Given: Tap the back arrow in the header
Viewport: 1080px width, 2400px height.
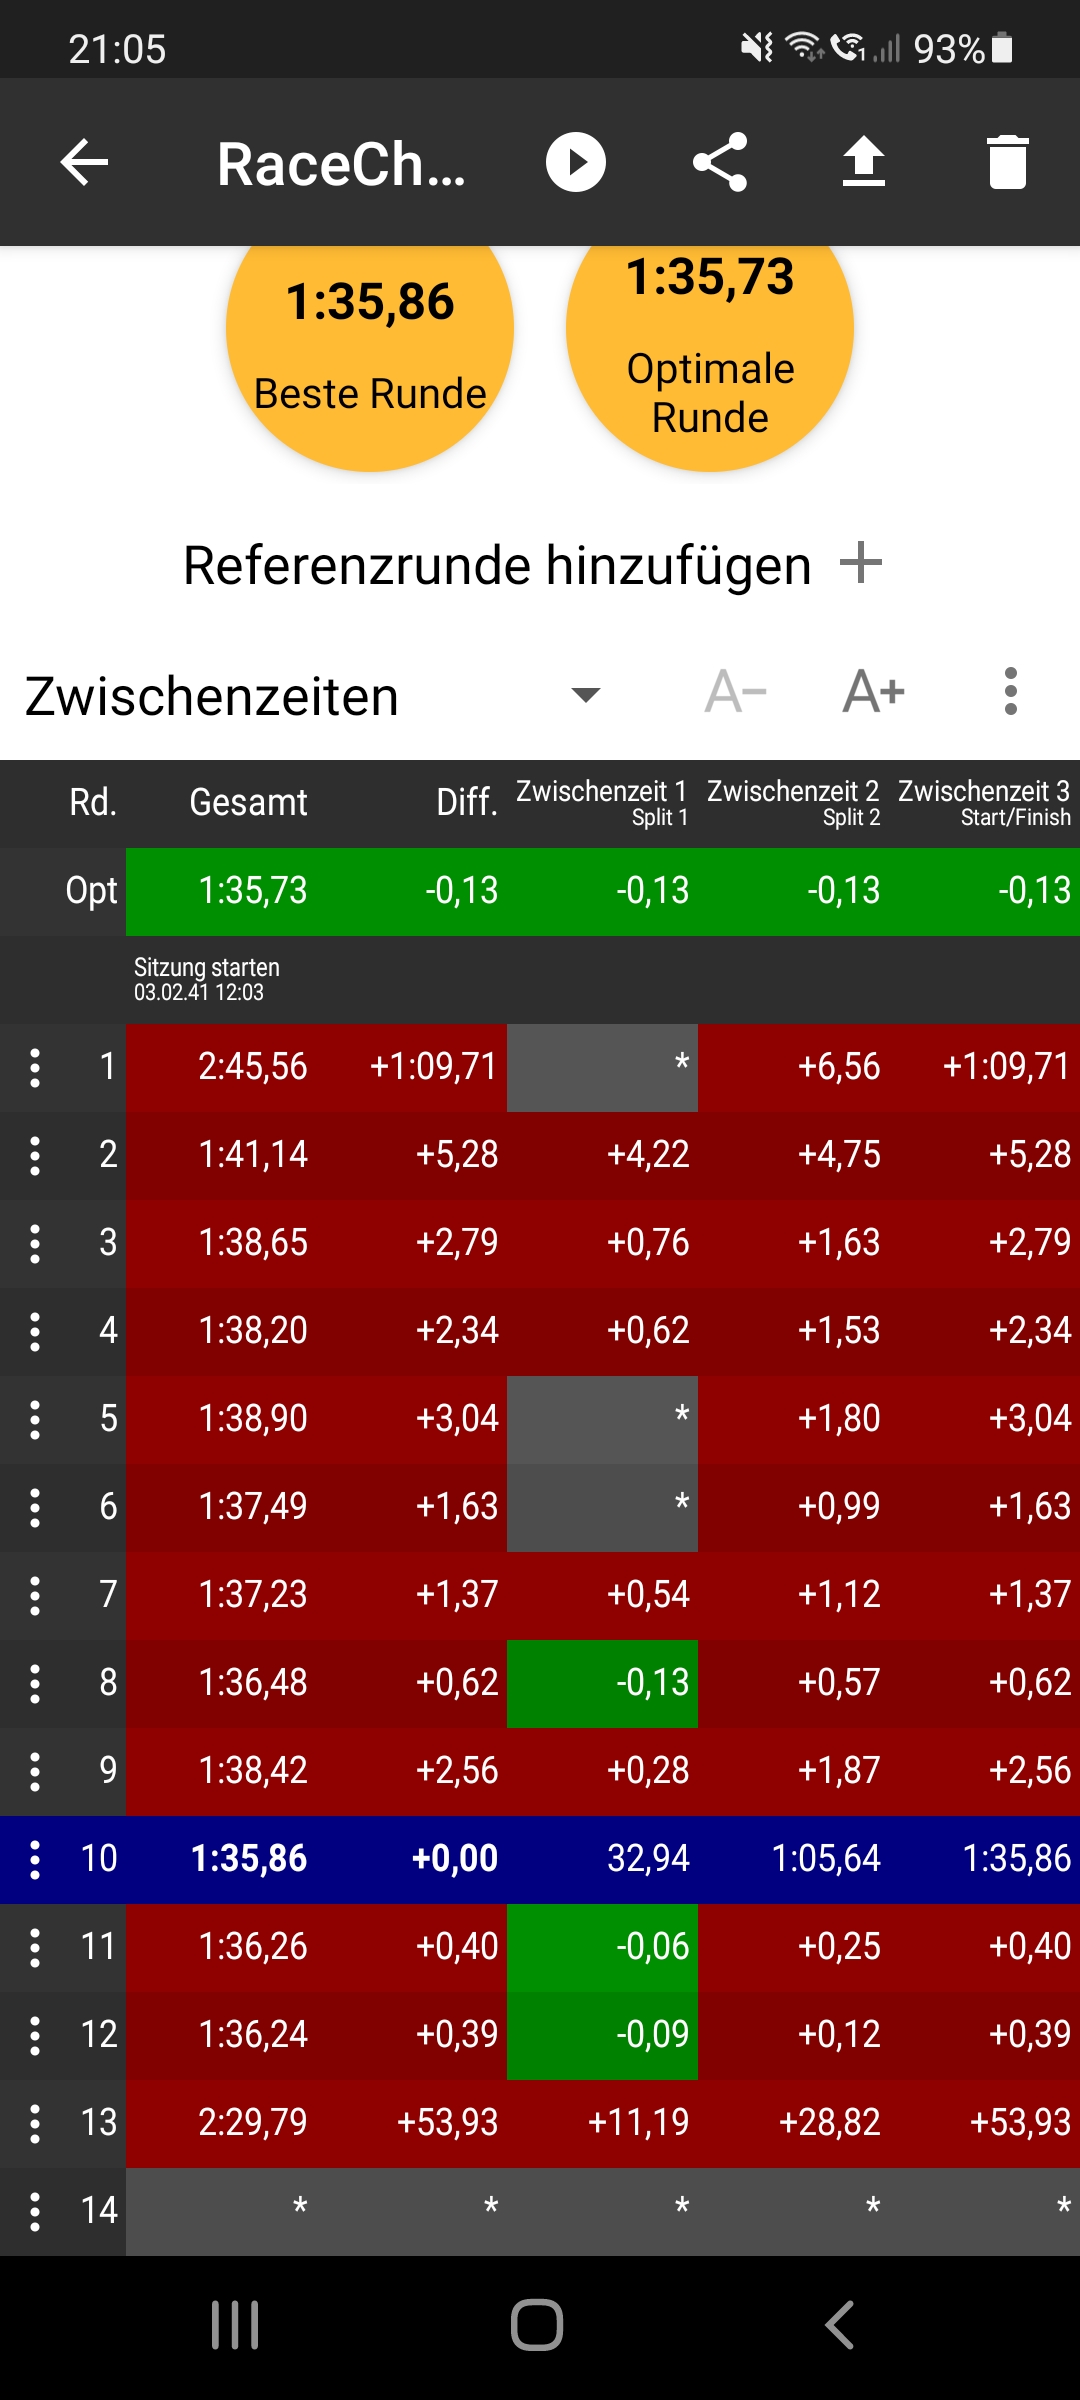Looking at the screenshot, I should (84, 162).
